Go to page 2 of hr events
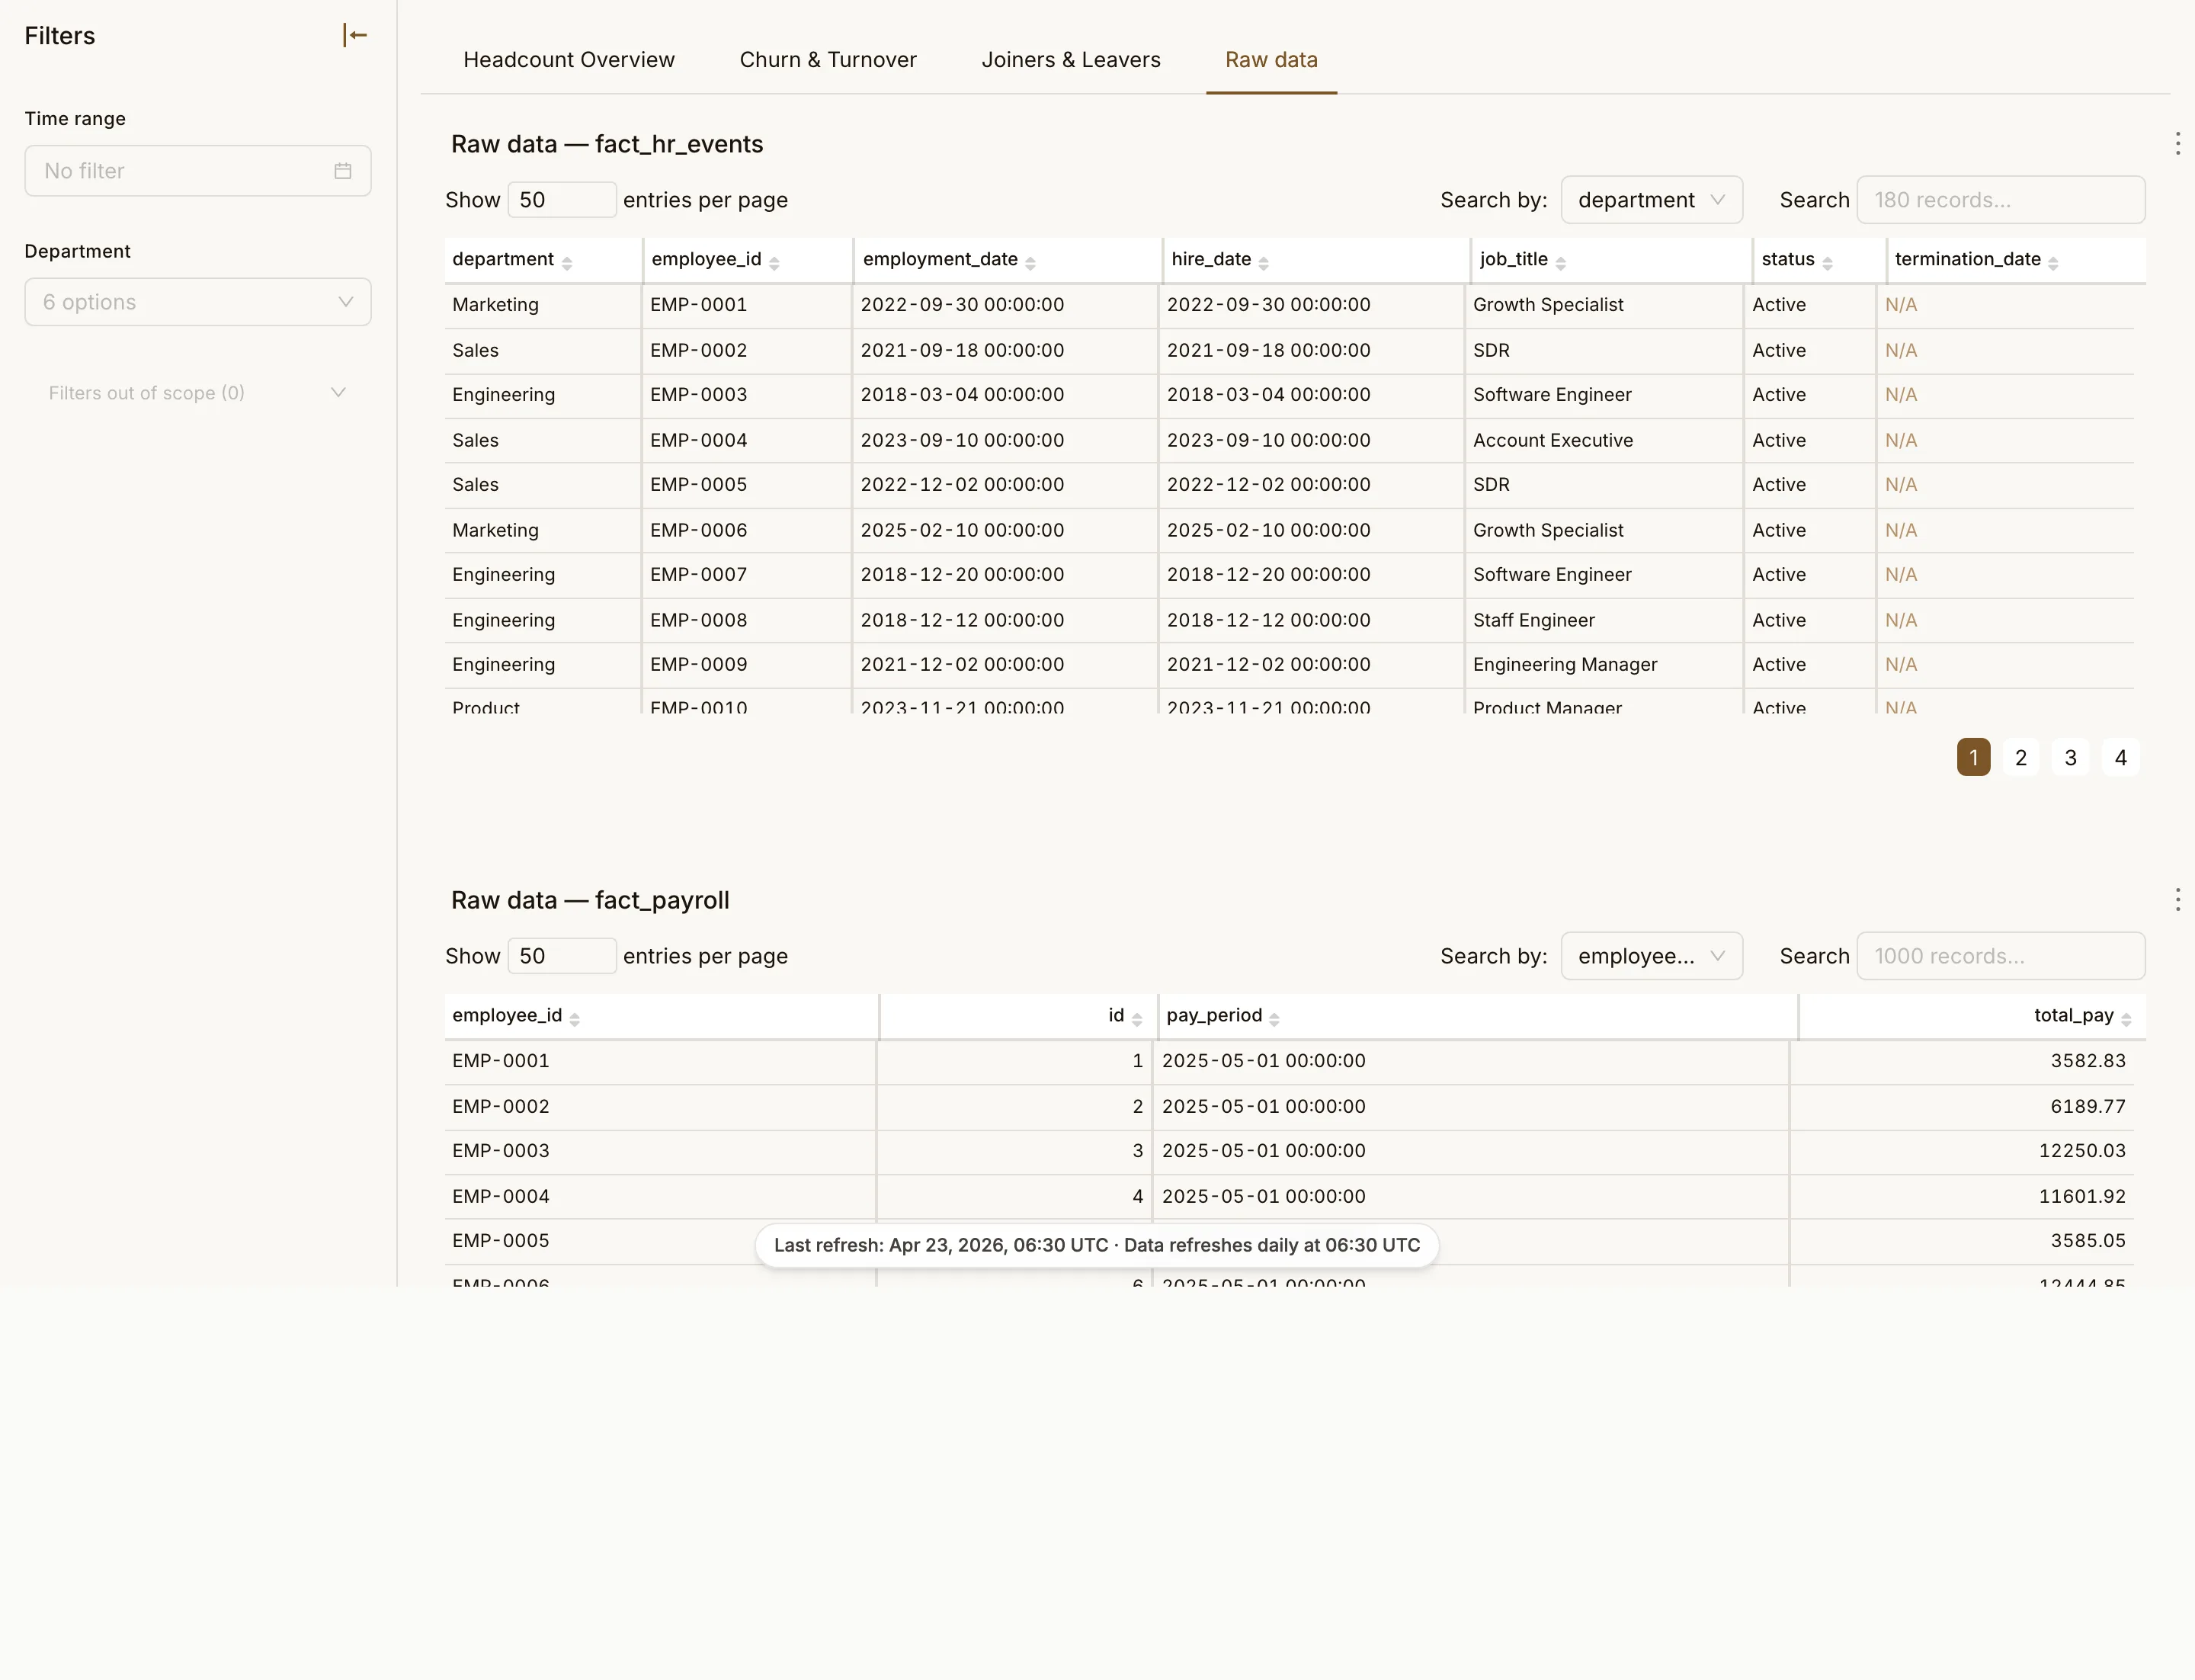The image size is (2195, 1680). point(2021,757)
